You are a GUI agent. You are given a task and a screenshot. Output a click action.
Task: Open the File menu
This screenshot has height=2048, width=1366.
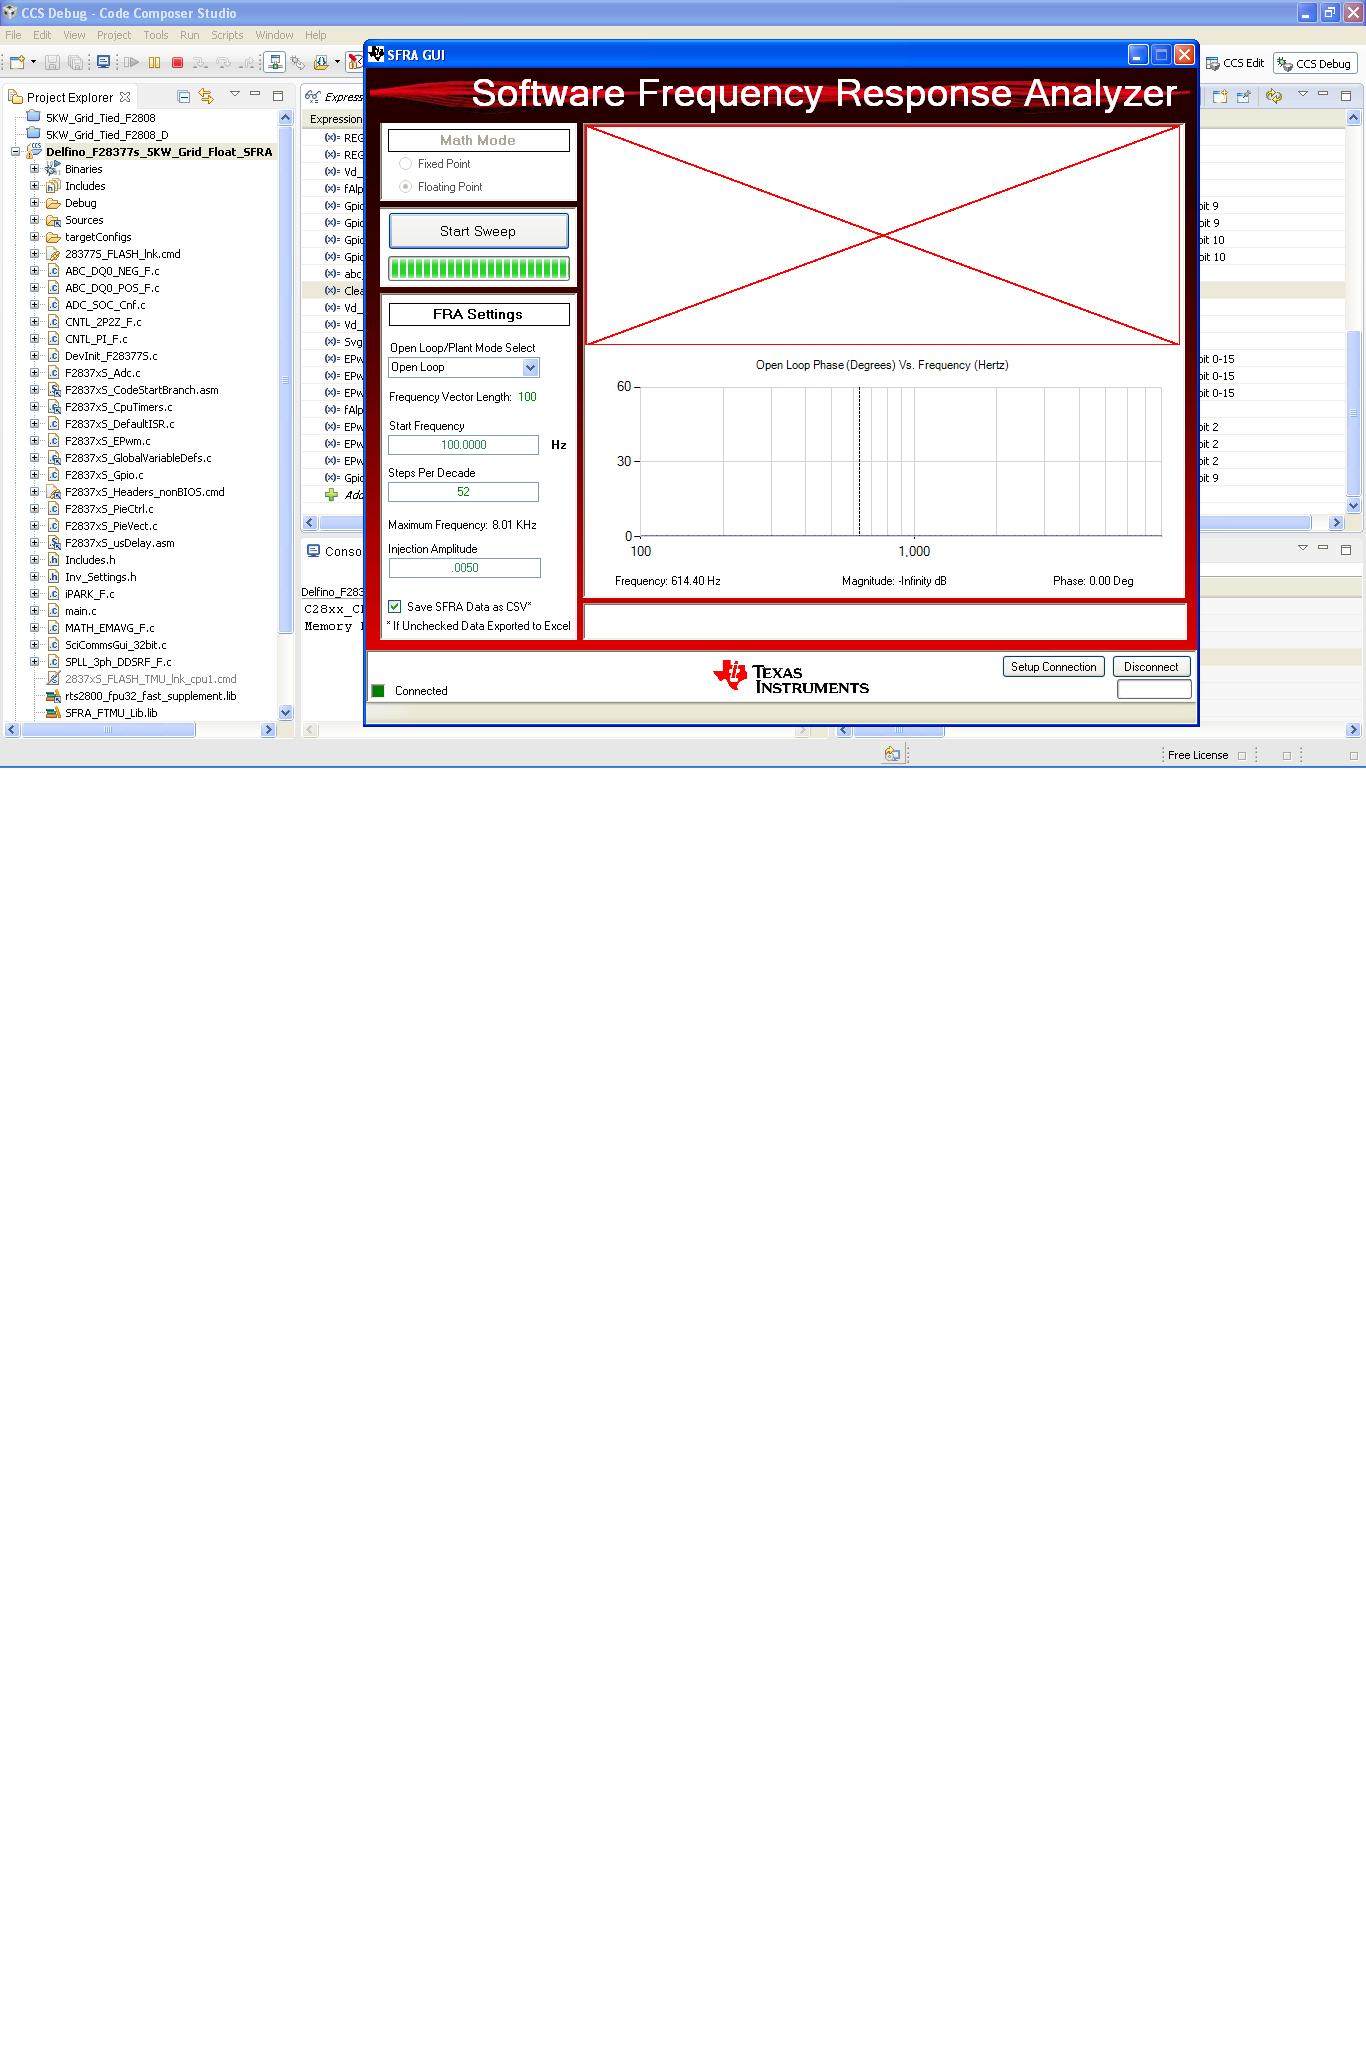pyautogui.click(x=13, y=35)
